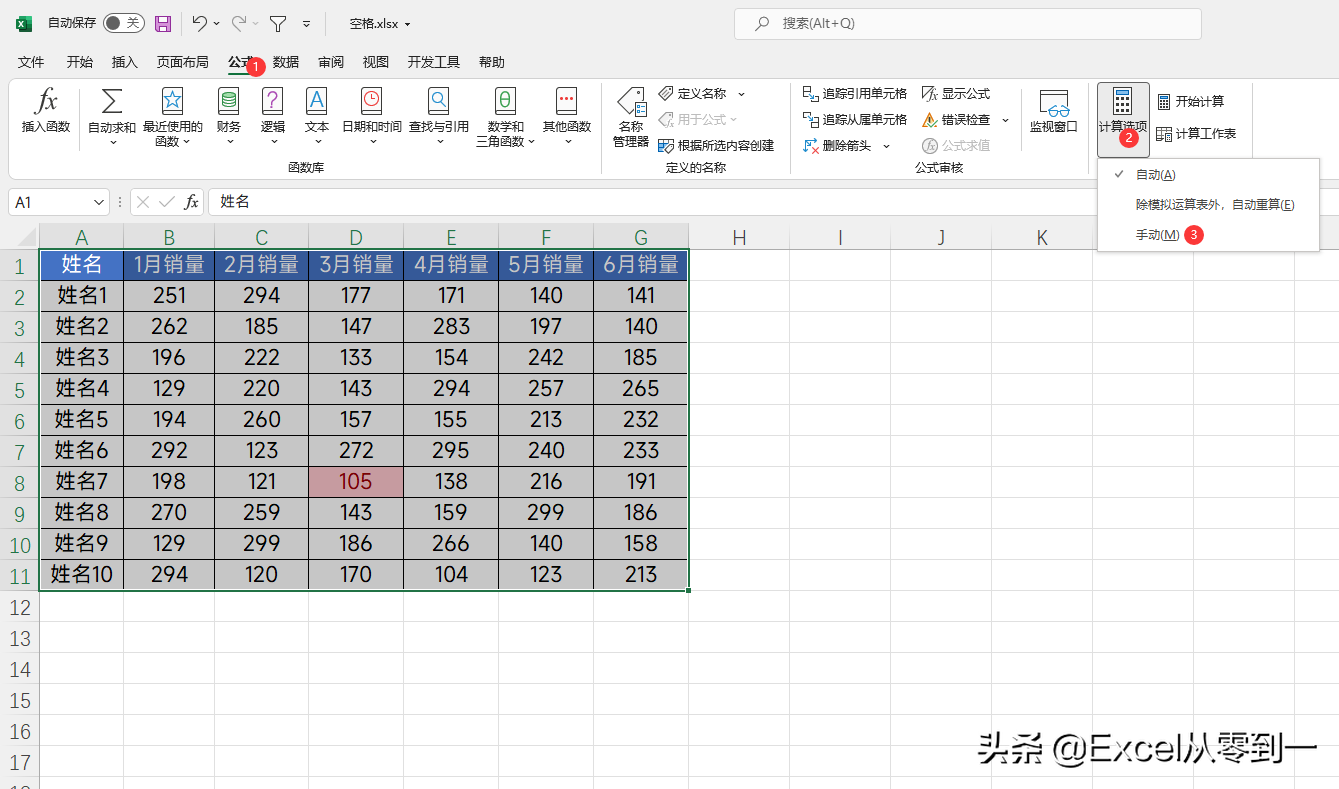Expand the 错误检查 dropdown arrow
1339x789 pixels.
click(1005, 120)
